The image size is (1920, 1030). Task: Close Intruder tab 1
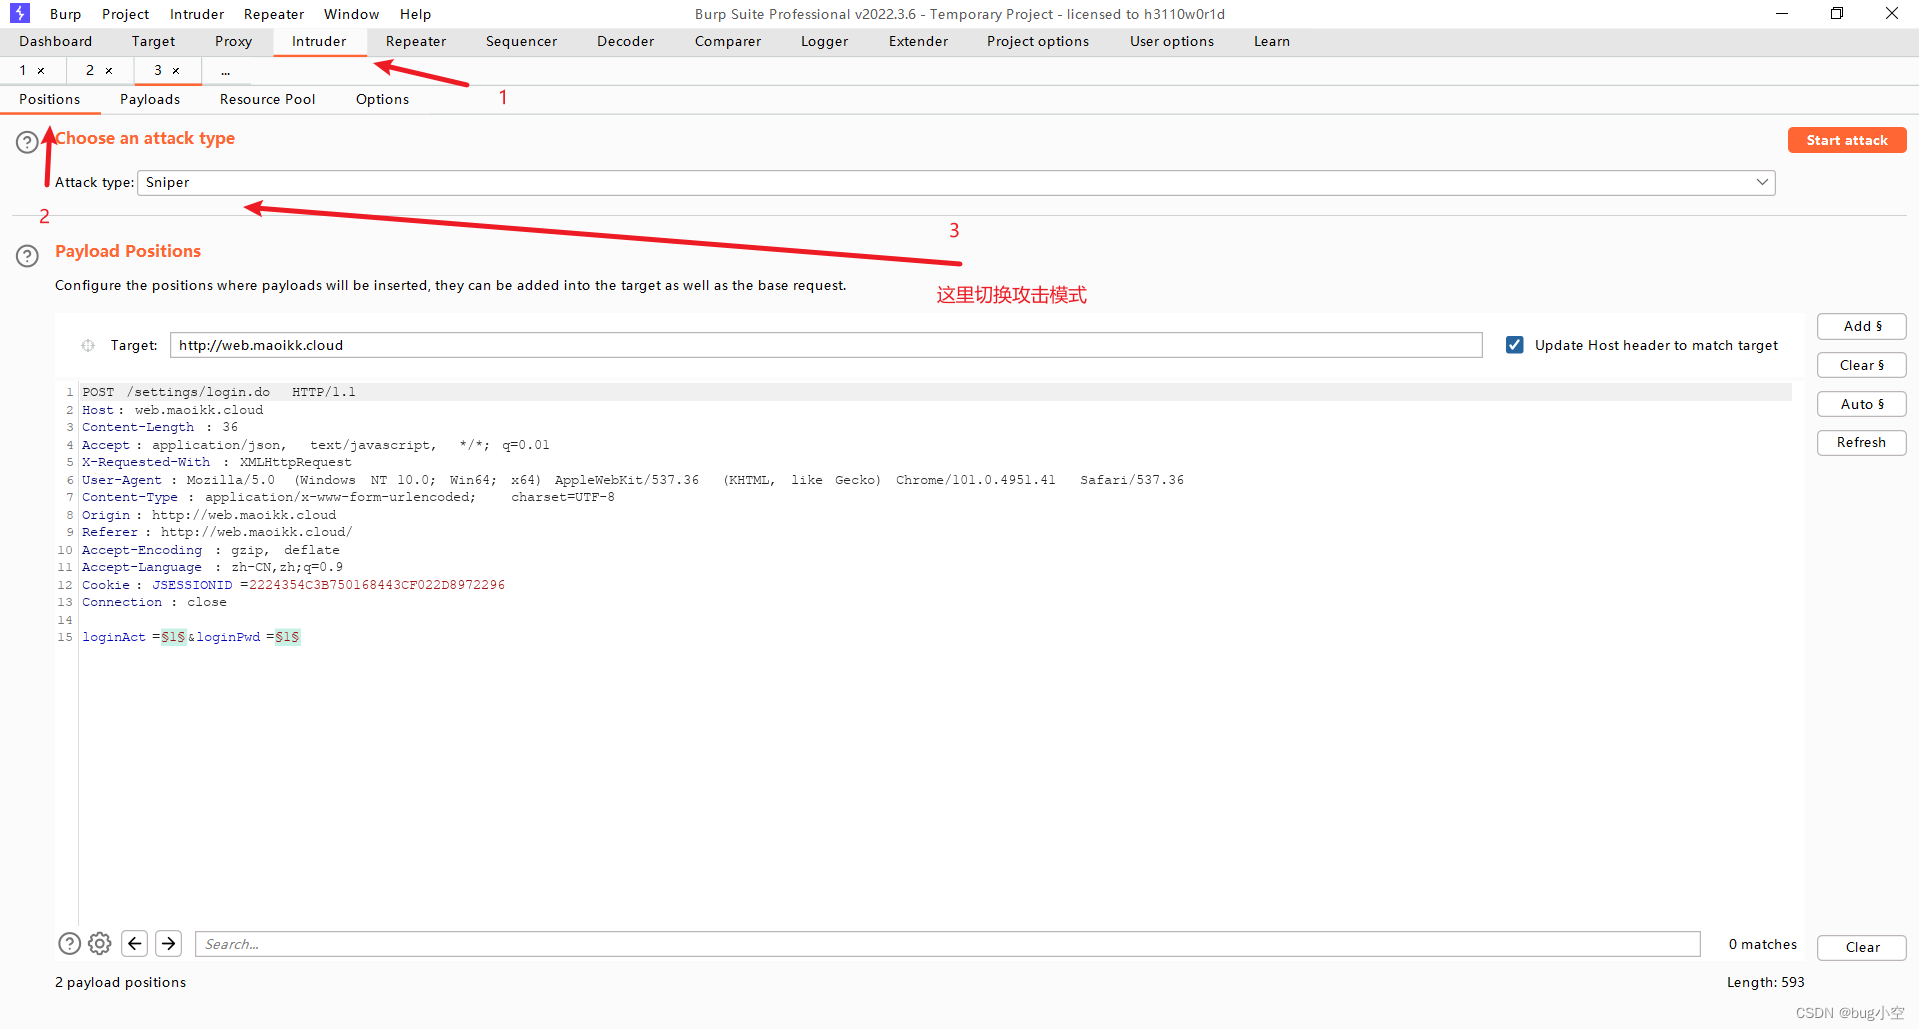(41, 71)
